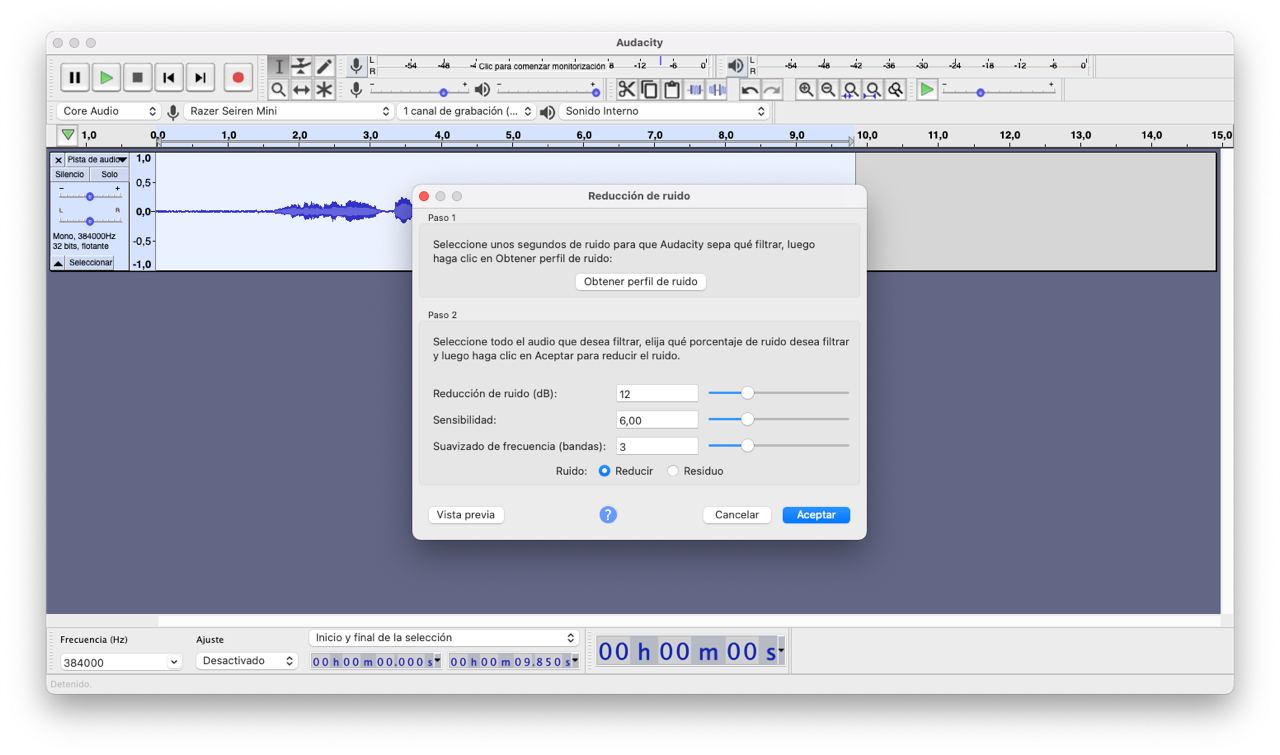Select the Reducir radio button
Image resolution: width=1280 pixels, height=755 pixels.
click(x=604, y=471)
